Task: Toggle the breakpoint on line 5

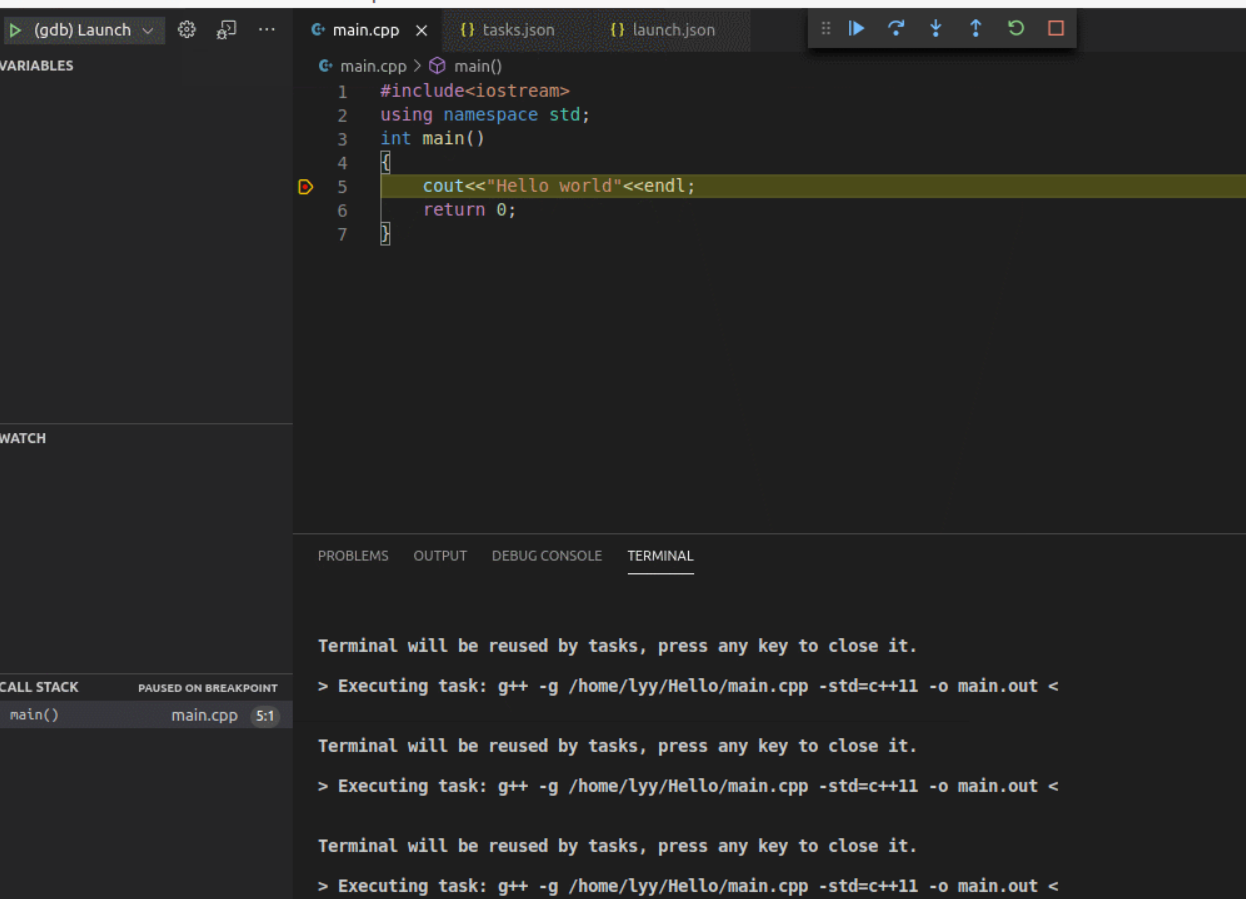Action: click(x=306, y=186)
